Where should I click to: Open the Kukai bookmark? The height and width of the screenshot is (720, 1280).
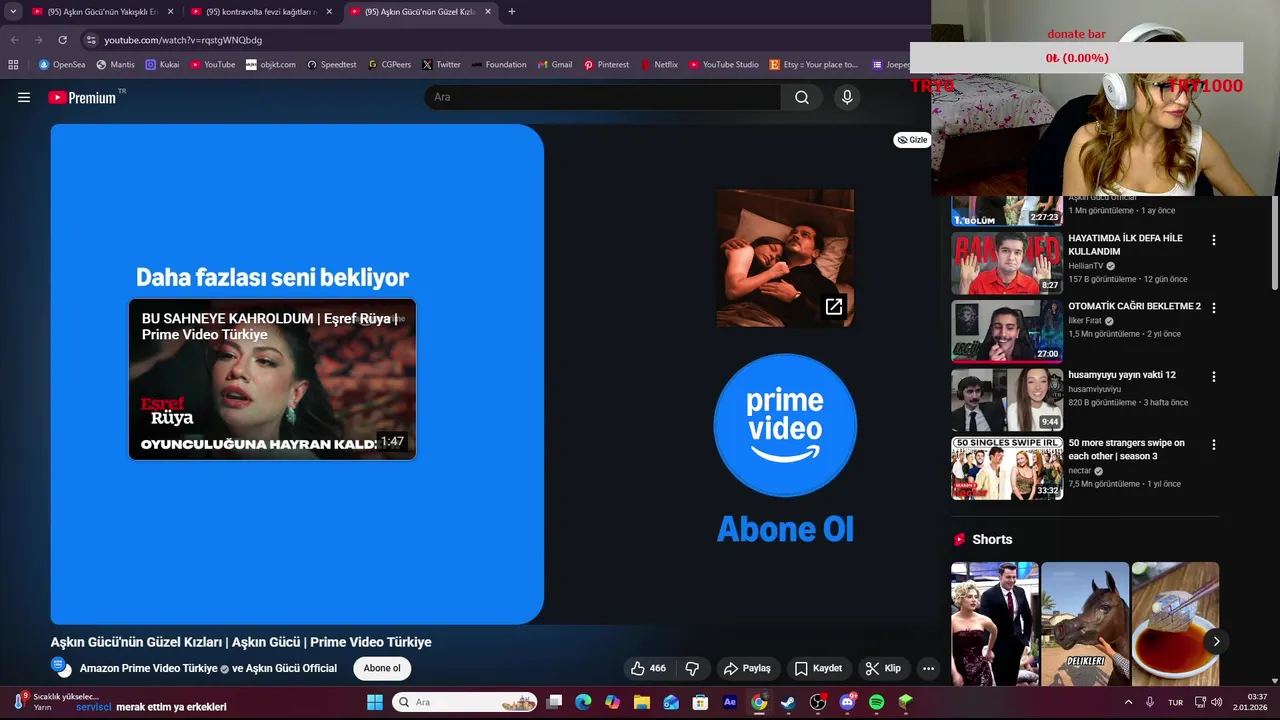[162, 64]
